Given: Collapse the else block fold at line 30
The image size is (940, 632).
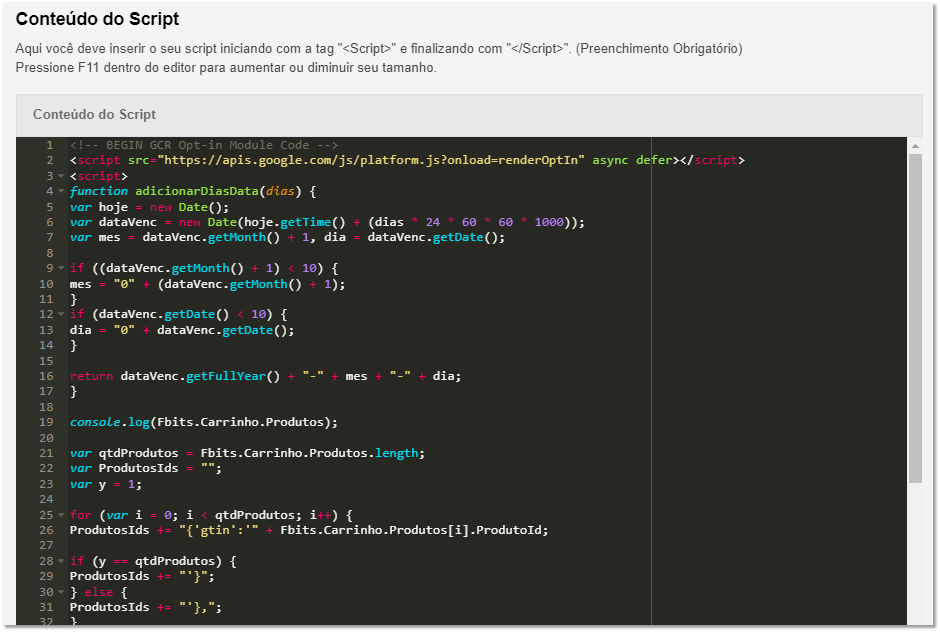Looking at the screenshot, I should tap(61, 592).
